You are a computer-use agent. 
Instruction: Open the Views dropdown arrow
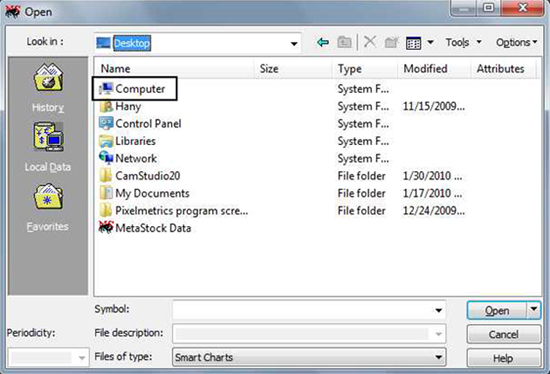point(430,42)
